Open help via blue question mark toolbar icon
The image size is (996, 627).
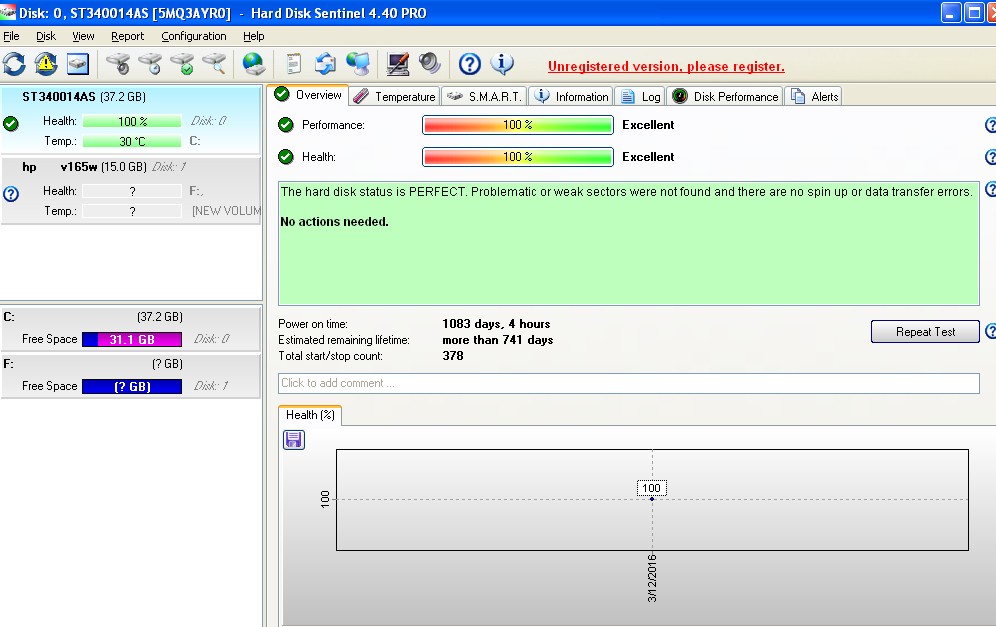point(470,64)
